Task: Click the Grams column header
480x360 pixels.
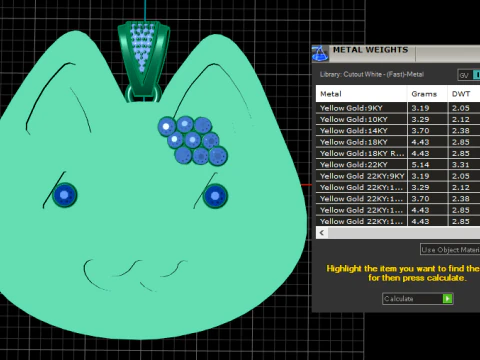Action: (x=427, y=94)
